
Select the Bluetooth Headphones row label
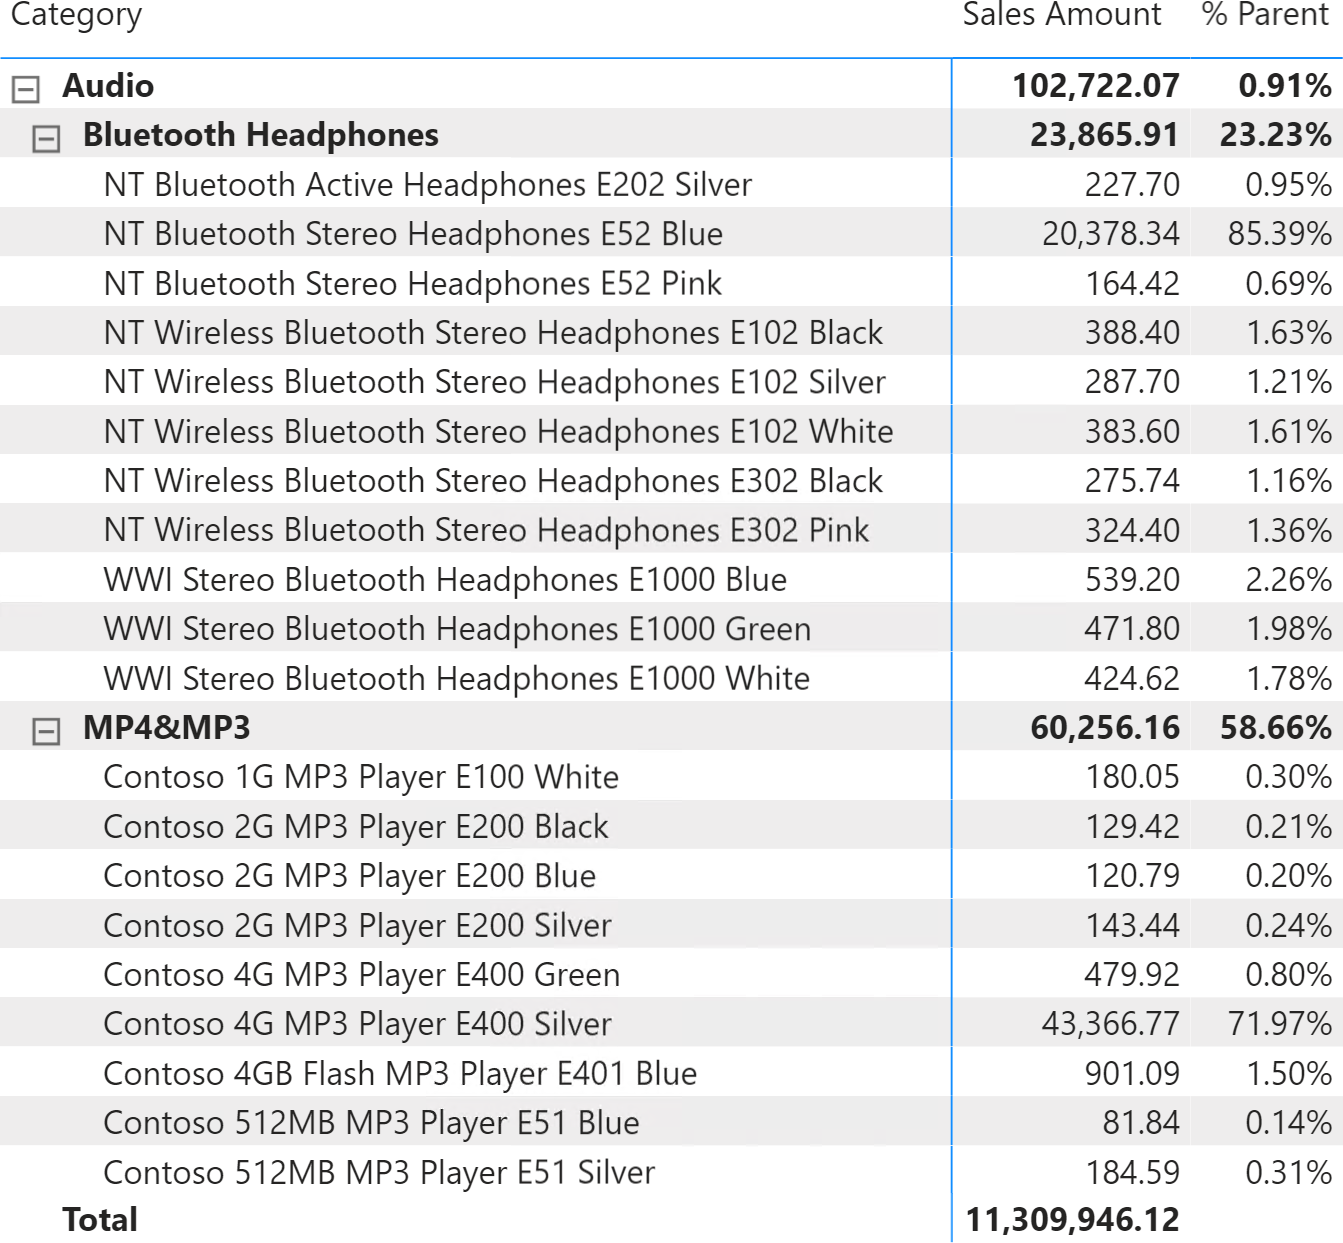261,135
